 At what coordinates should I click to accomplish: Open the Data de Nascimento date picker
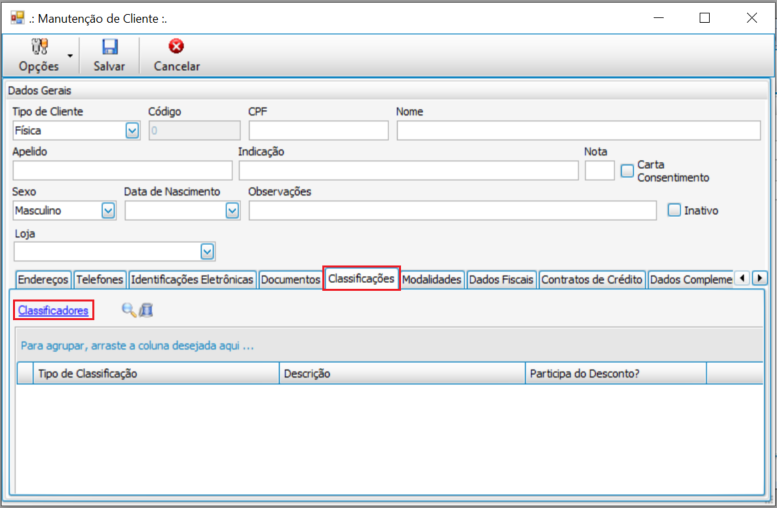coord(232,211)
